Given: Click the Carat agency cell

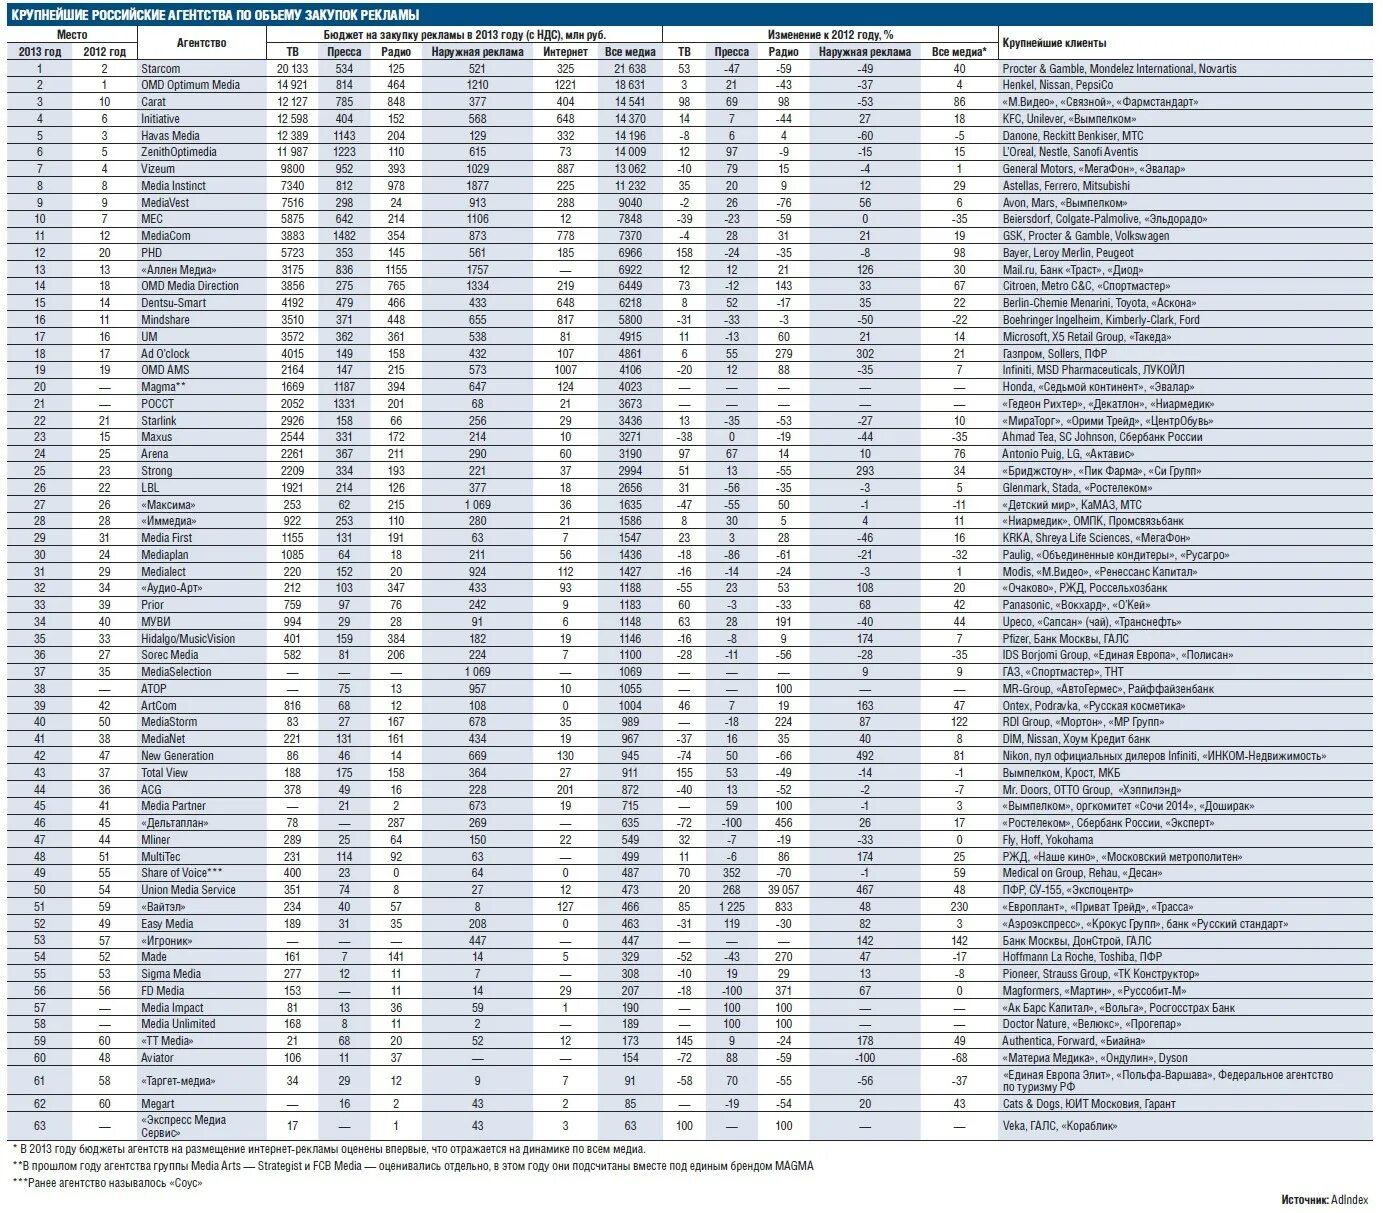Looking at the screenshot, I should point(154,102).
